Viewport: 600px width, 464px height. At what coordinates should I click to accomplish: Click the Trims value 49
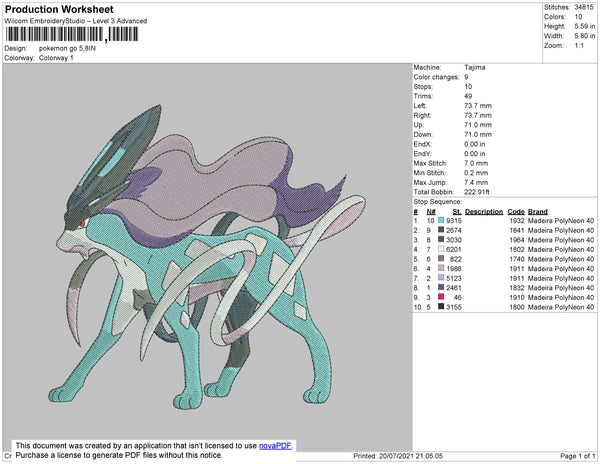pos(468,96)
